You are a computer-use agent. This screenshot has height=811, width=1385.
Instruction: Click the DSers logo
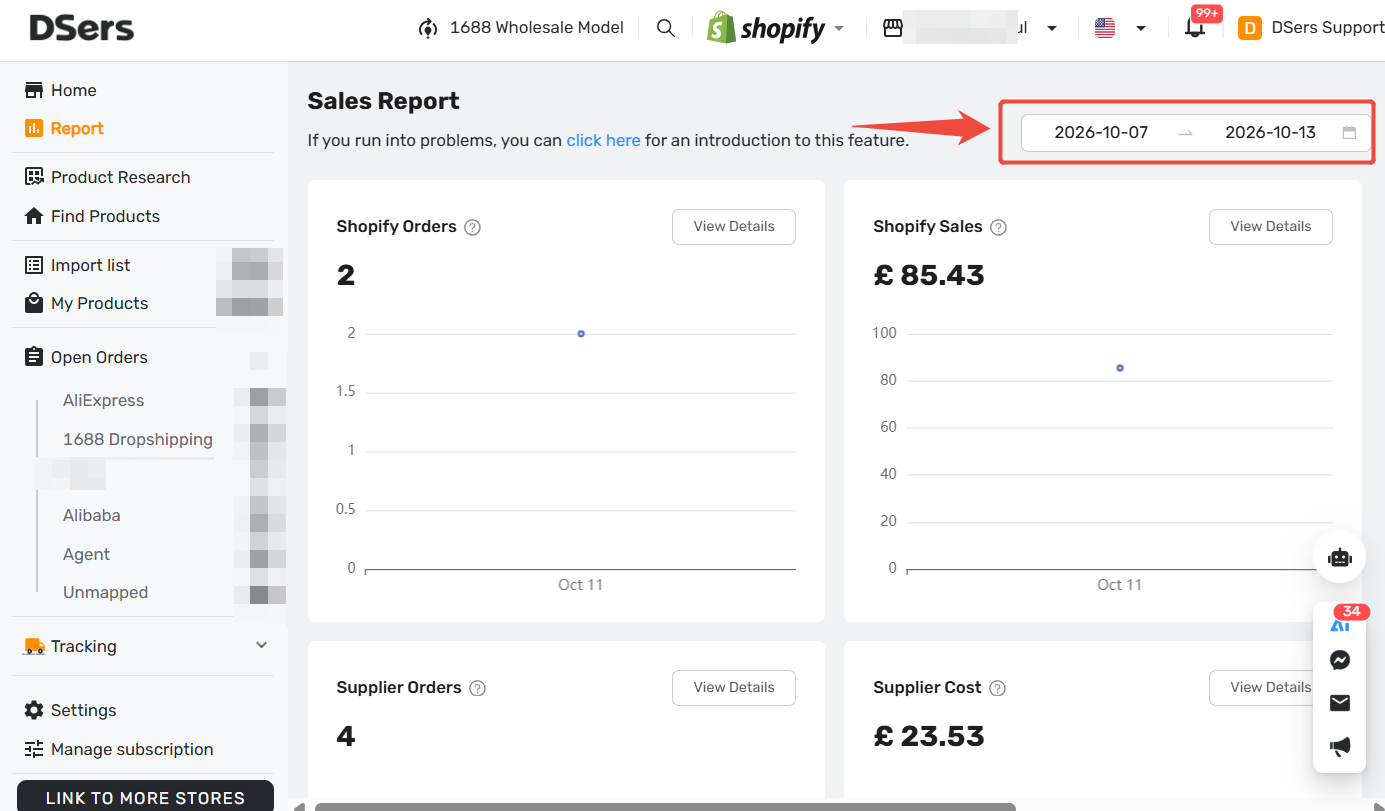point(81,28)
